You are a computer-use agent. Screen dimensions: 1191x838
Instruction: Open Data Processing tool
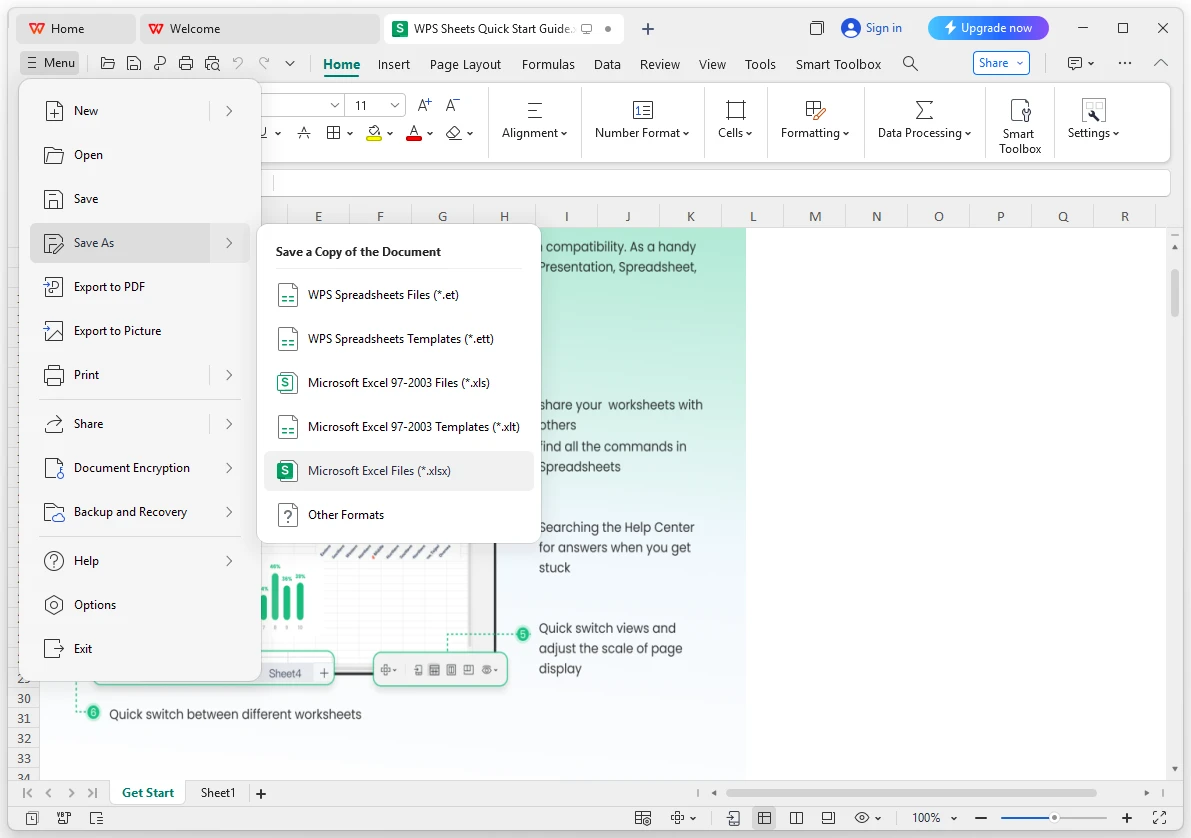924,121
